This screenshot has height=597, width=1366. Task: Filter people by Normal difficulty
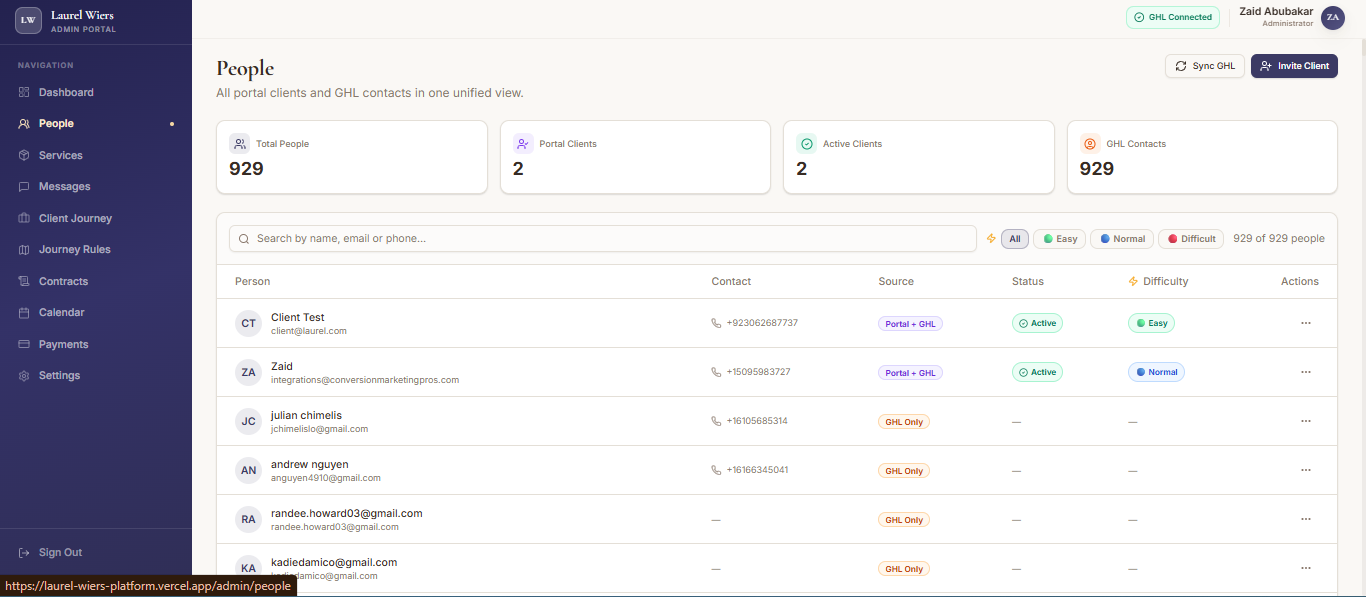point(1121,238)
